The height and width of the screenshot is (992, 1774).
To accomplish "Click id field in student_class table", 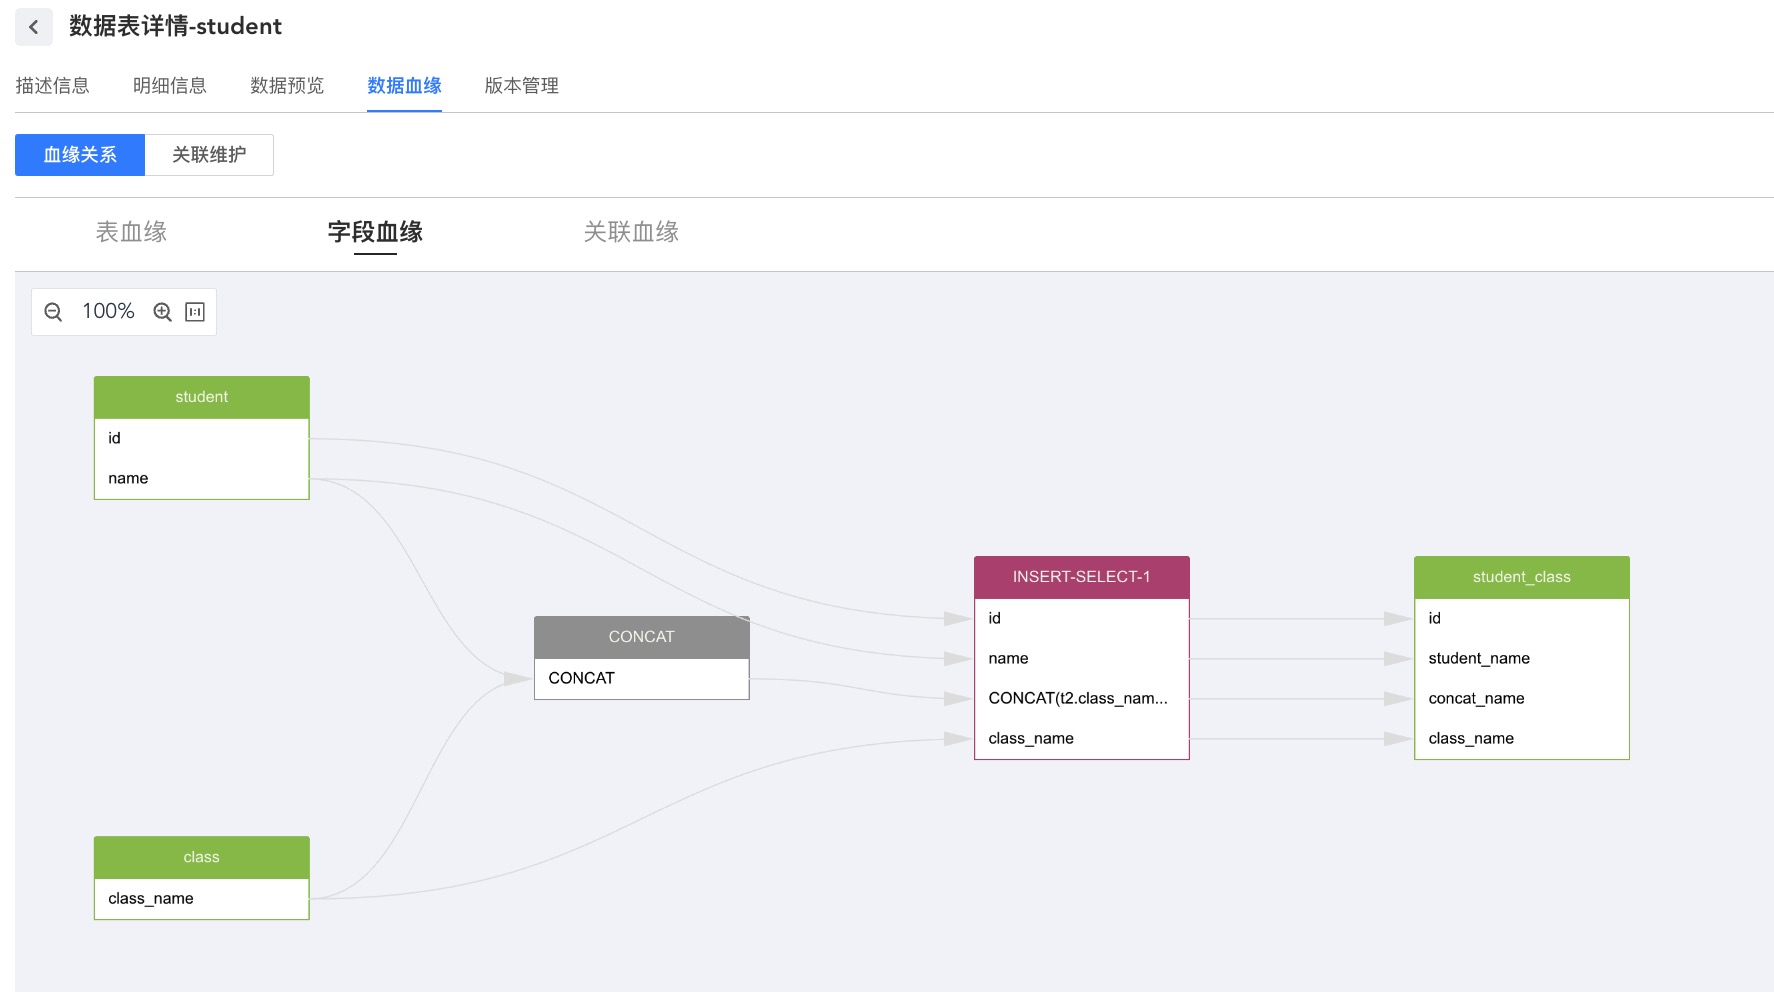I will (1522, 618).
